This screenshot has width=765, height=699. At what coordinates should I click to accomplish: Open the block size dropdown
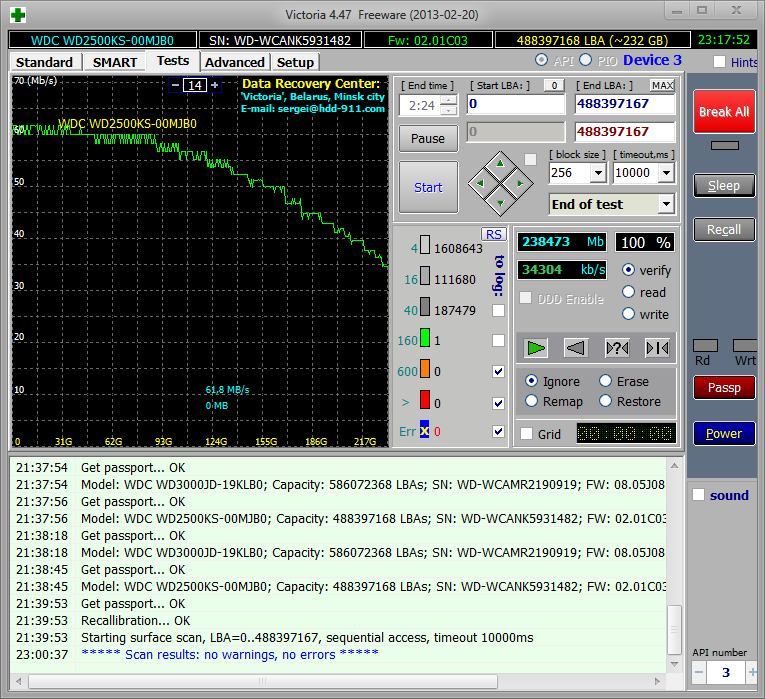click(598, 173)
